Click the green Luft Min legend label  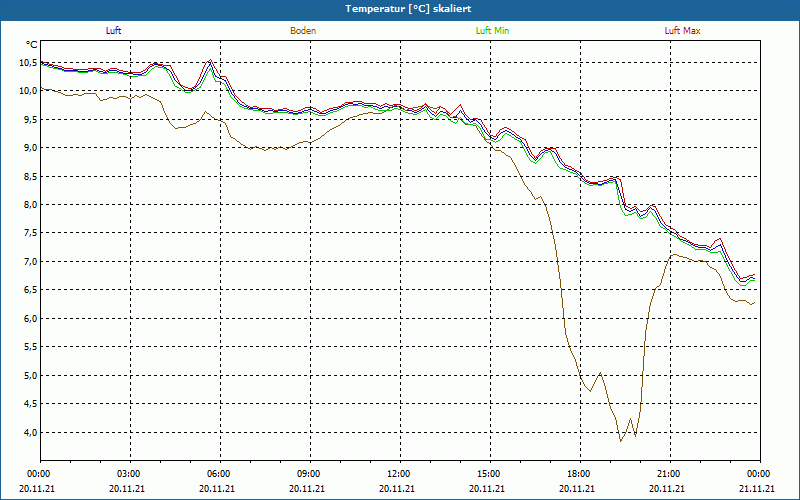tap(492, 31)
